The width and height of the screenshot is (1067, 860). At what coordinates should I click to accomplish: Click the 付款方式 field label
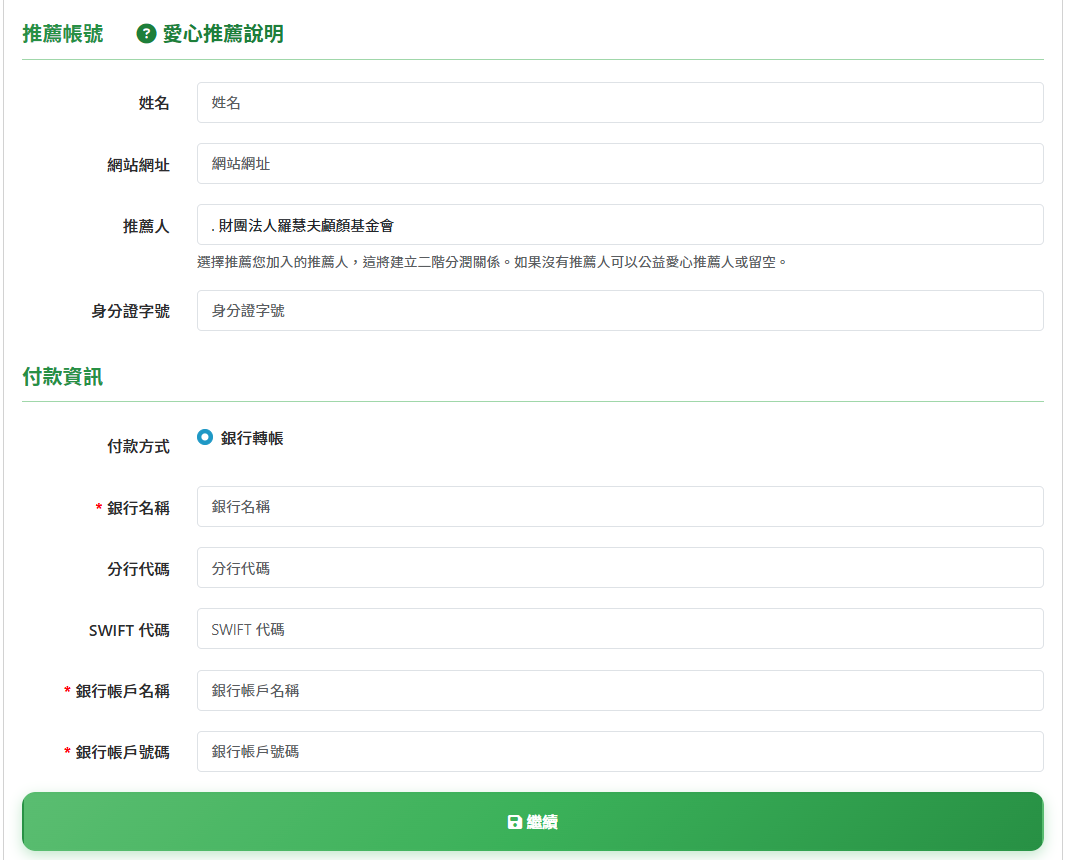pyautogui.click(x=138, y=447)
